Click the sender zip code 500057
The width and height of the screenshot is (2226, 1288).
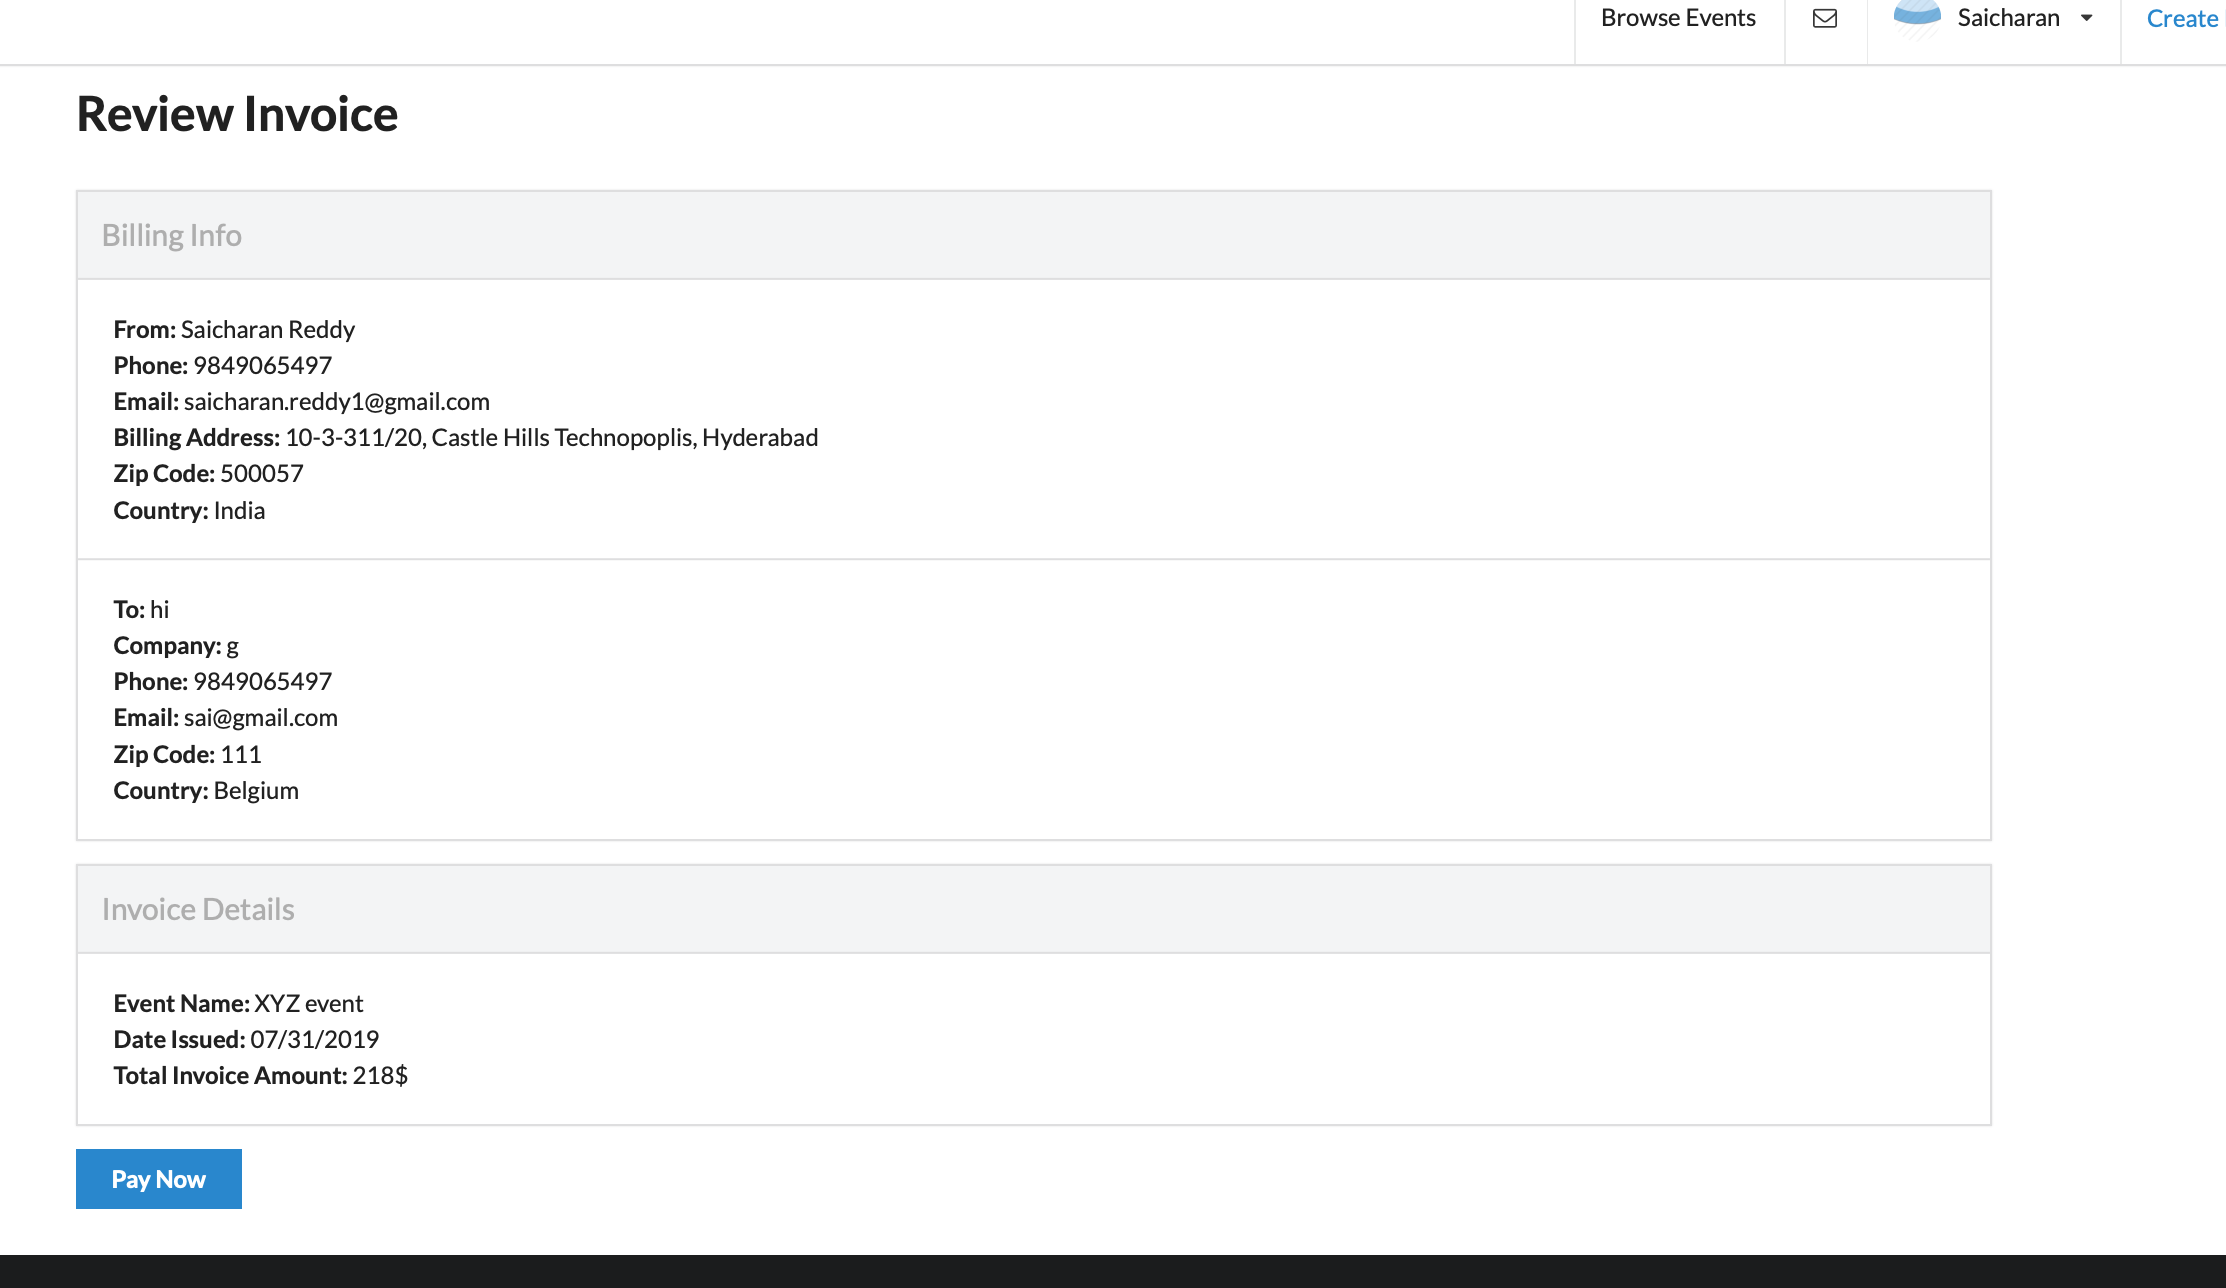261,474
